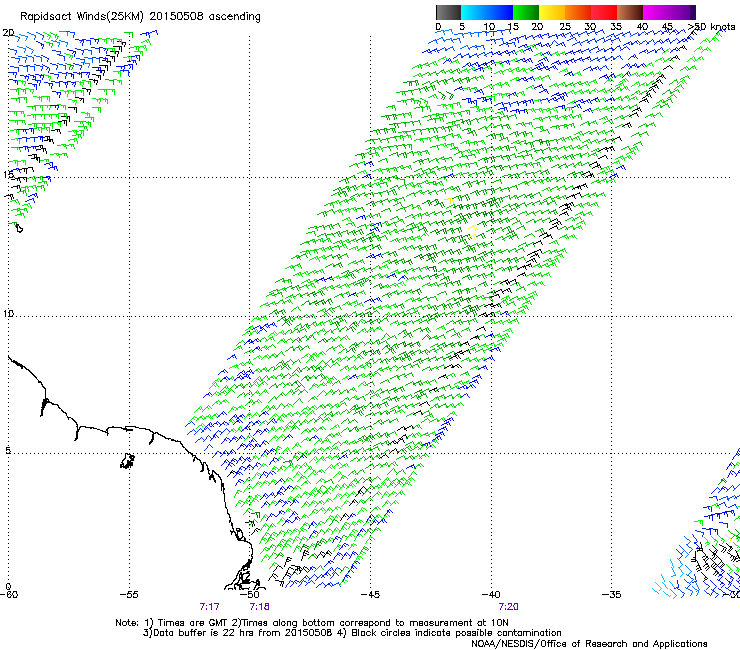
Task: Click the note line "3)Data buffer is 22 hrs"
Action: (x=352, y=633)
